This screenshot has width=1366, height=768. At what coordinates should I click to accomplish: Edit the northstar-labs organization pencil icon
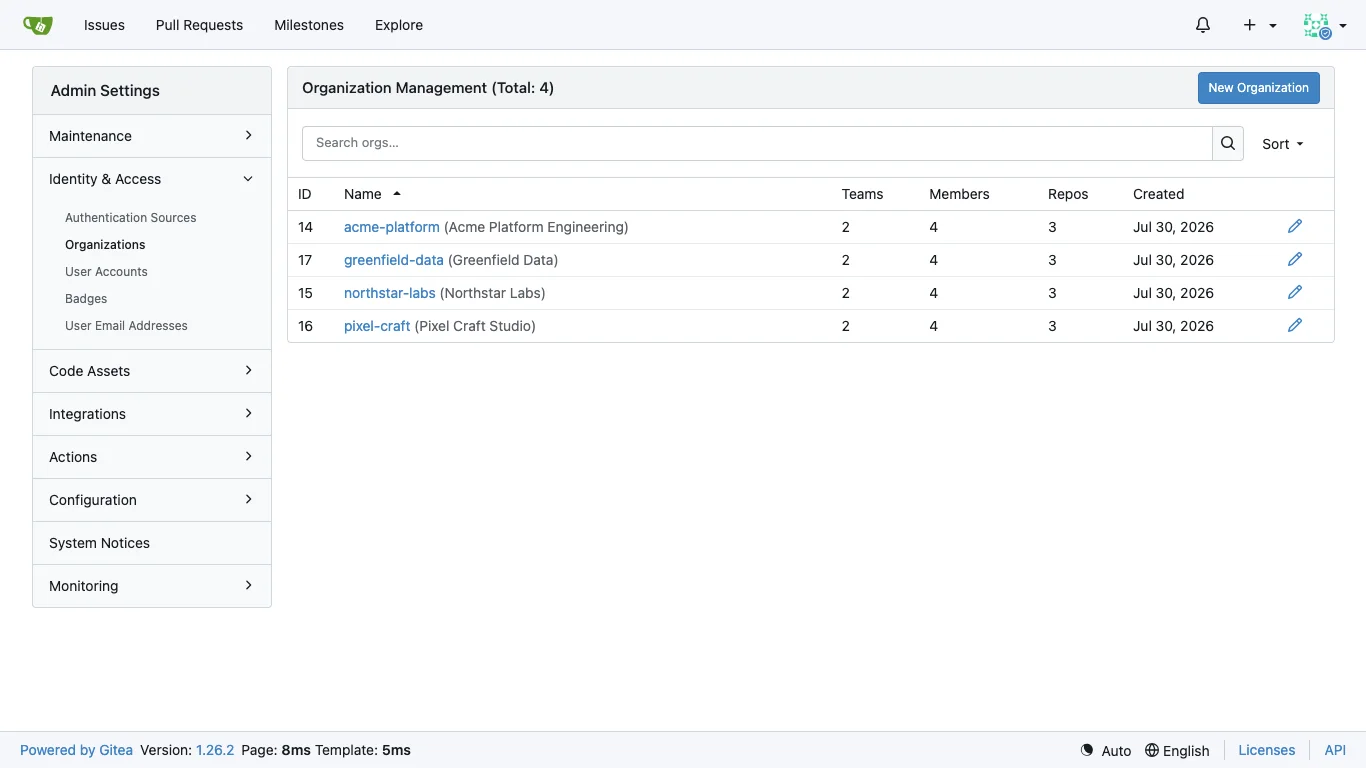[x=1295, y=293]
